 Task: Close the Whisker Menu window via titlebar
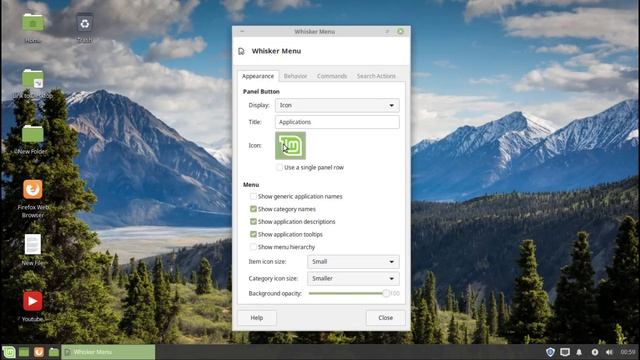400,31
